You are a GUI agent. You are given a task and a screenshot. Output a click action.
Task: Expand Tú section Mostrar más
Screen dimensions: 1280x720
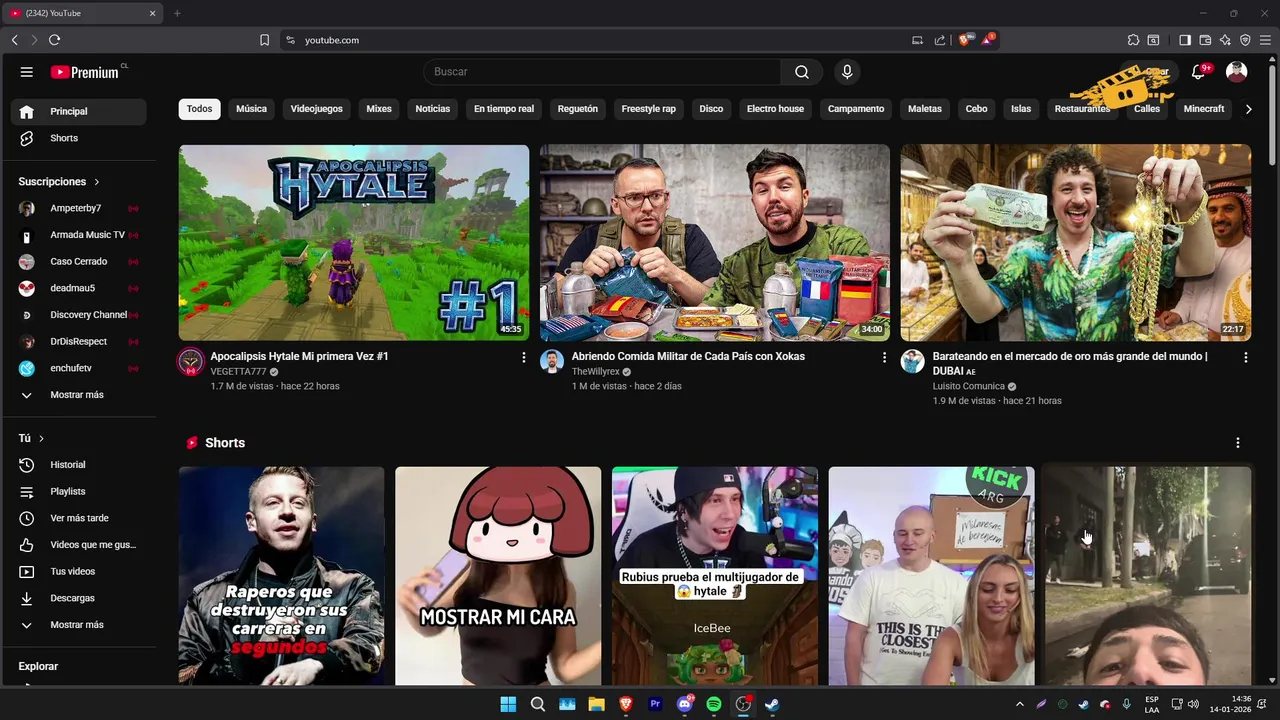pyautogui.click(x=78, y=625)
